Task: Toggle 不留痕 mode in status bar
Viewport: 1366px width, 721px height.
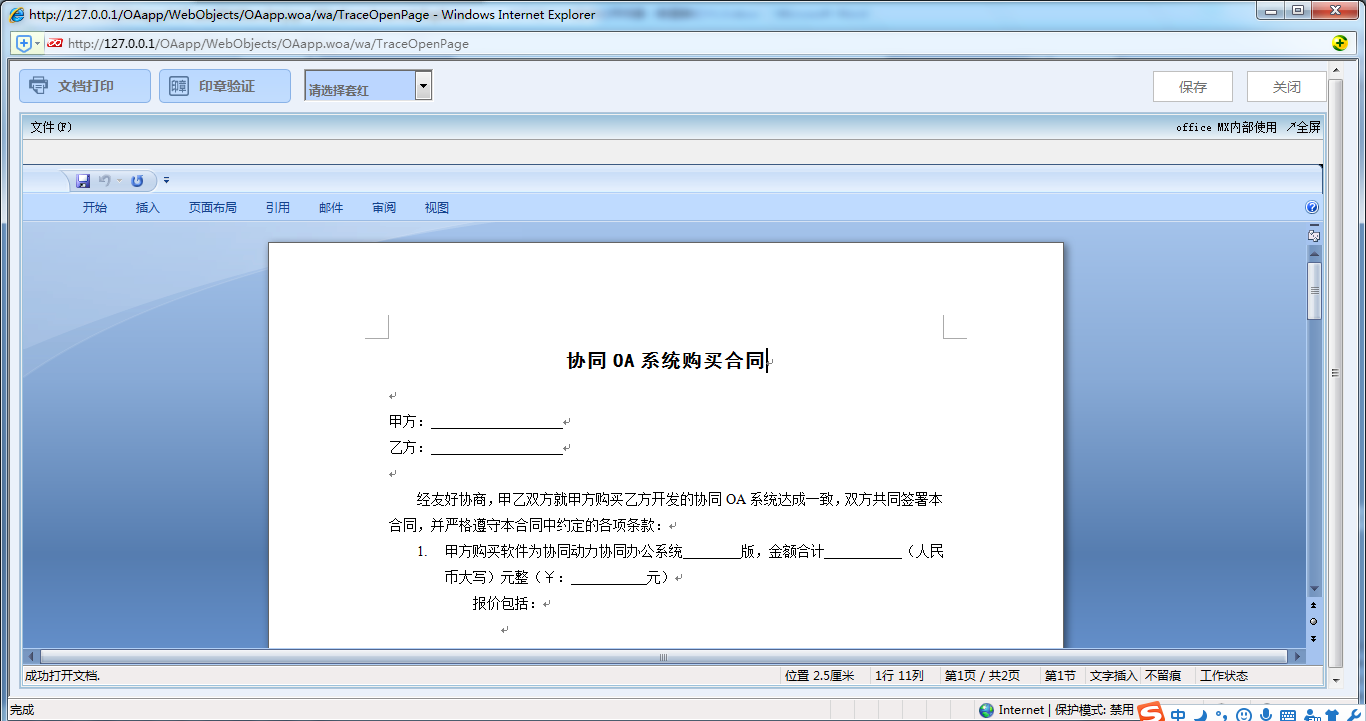Action: coord(1163,675)
